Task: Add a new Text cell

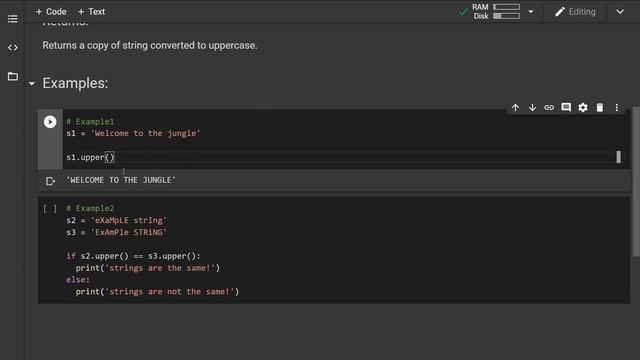Action: coord(91,12)
